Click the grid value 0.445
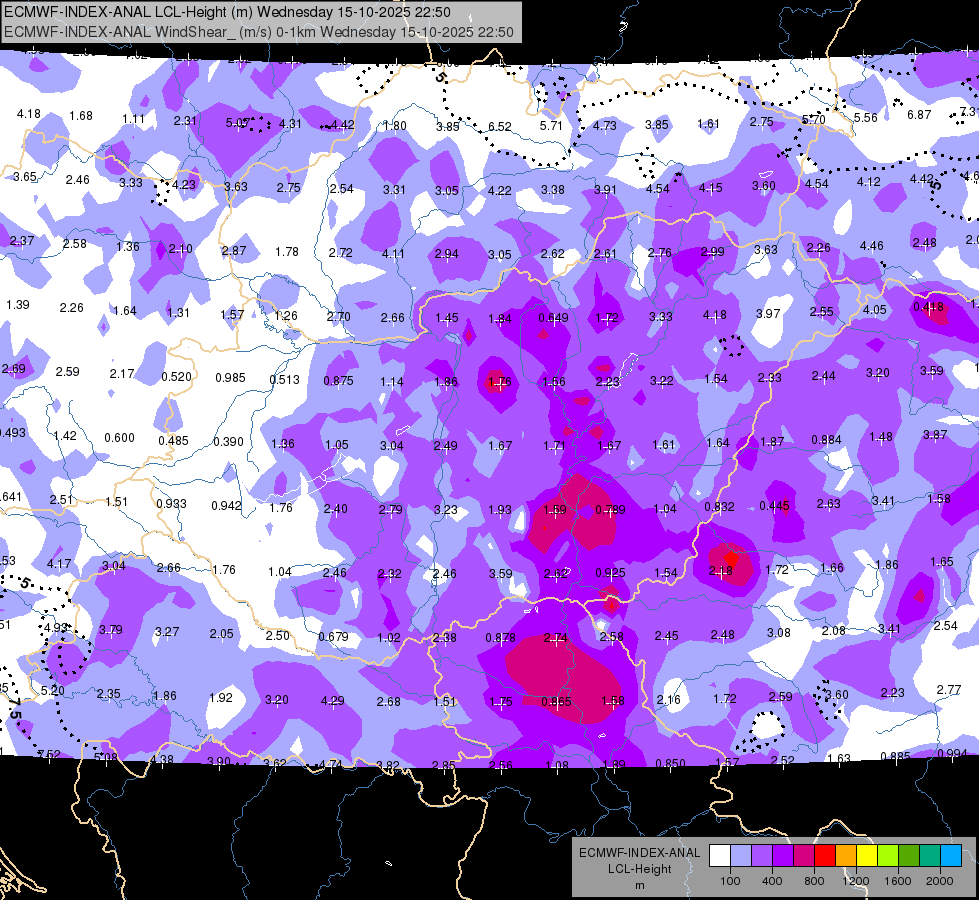 774,505
